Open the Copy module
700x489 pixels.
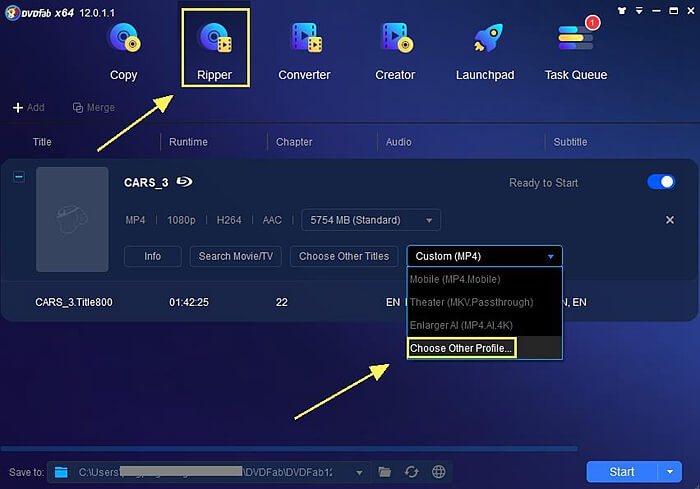pyautogui.click(x=124, y=50)
